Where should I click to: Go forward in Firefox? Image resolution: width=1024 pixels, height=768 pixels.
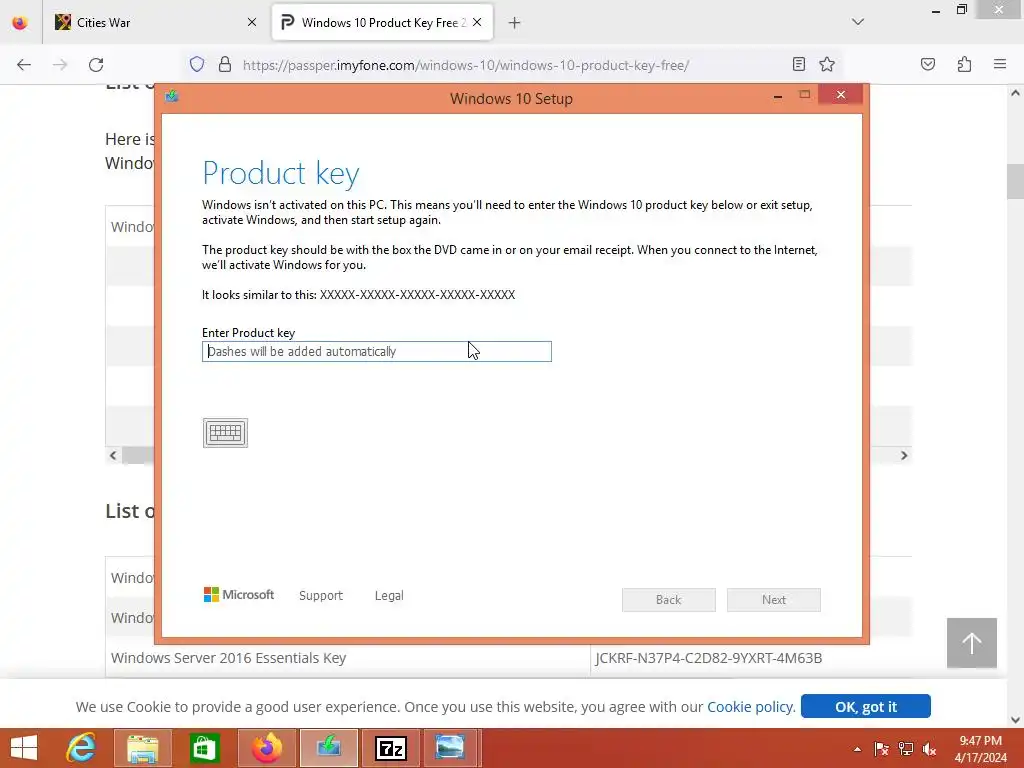click(60, 65)
